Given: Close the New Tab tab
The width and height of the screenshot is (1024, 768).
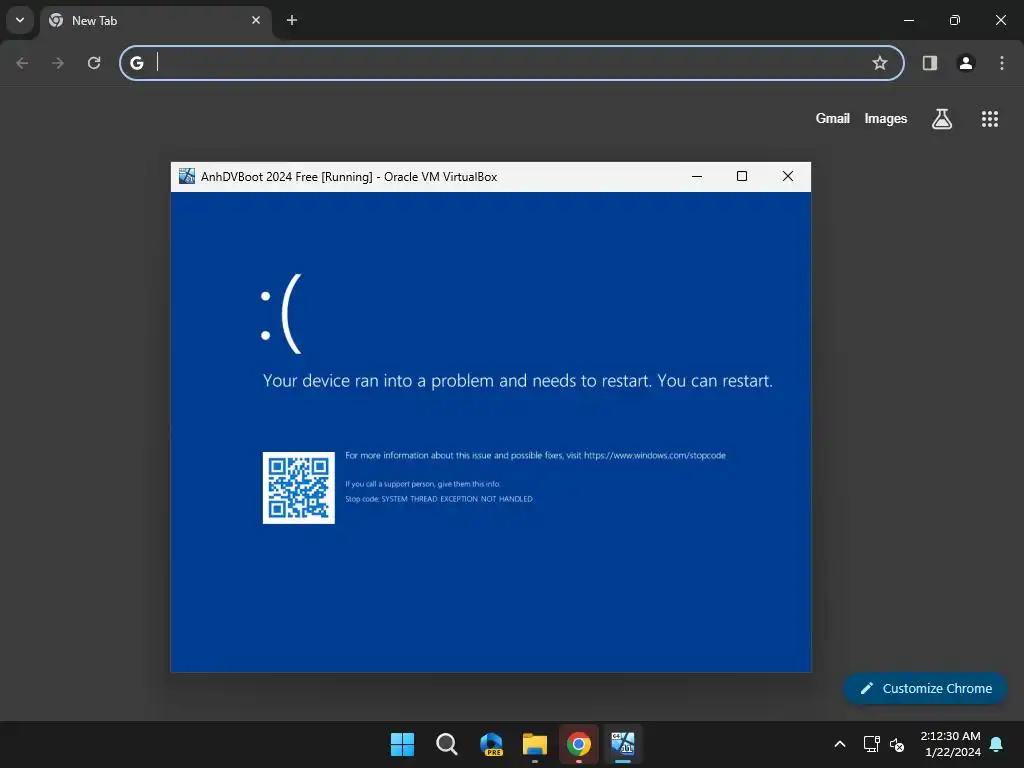Looking at the screenshot, I should click(x=256, y=20).
